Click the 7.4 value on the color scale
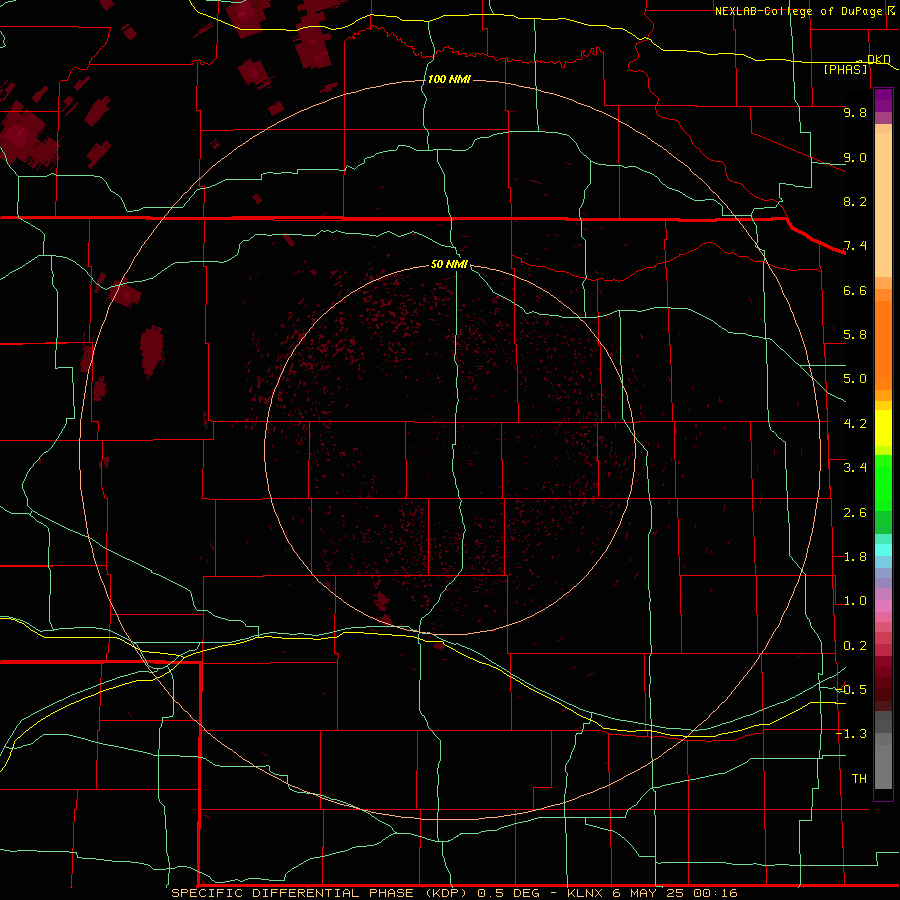 855,246
